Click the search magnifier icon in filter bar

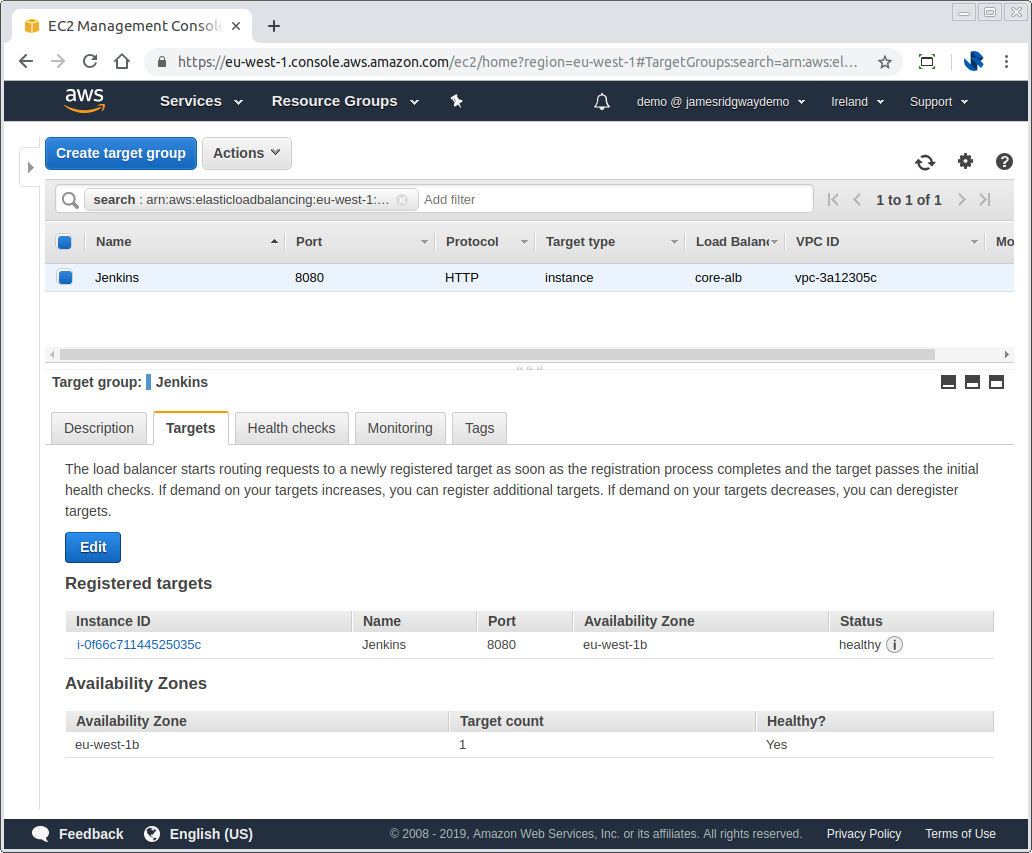coord(70,199)
